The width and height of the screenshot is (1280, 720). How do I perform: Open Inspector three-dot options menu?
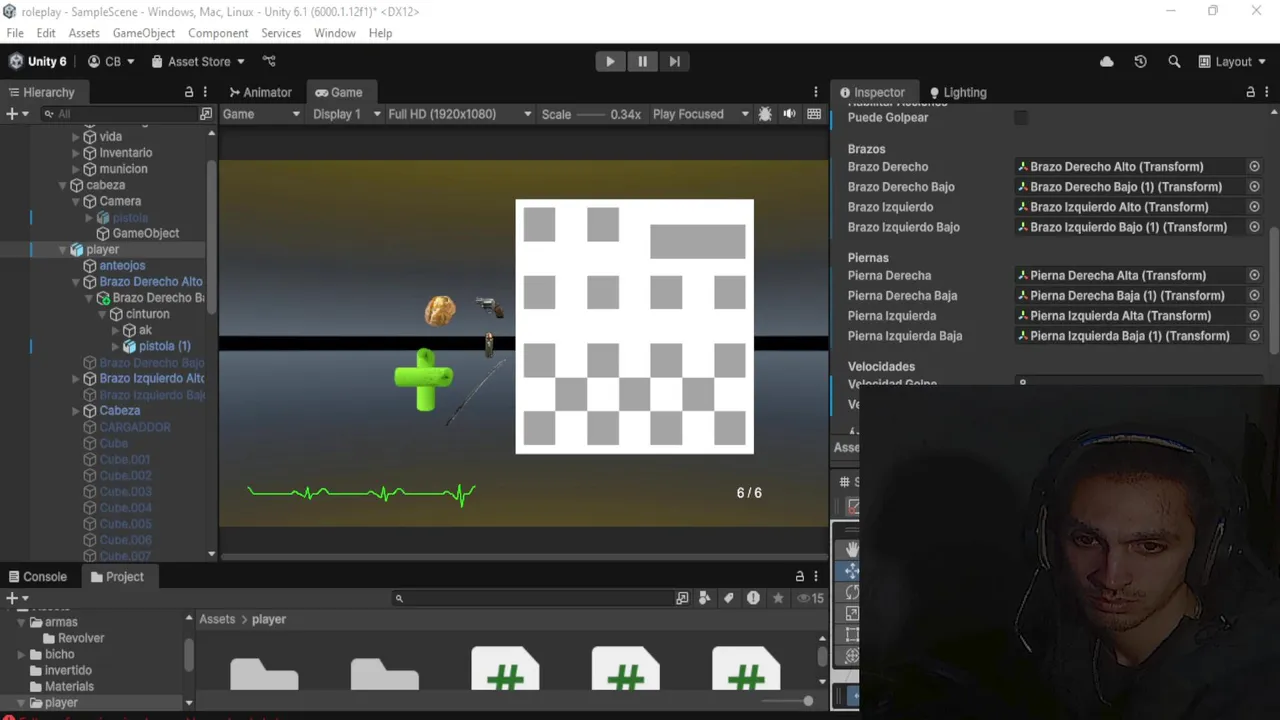[1267, 92]
